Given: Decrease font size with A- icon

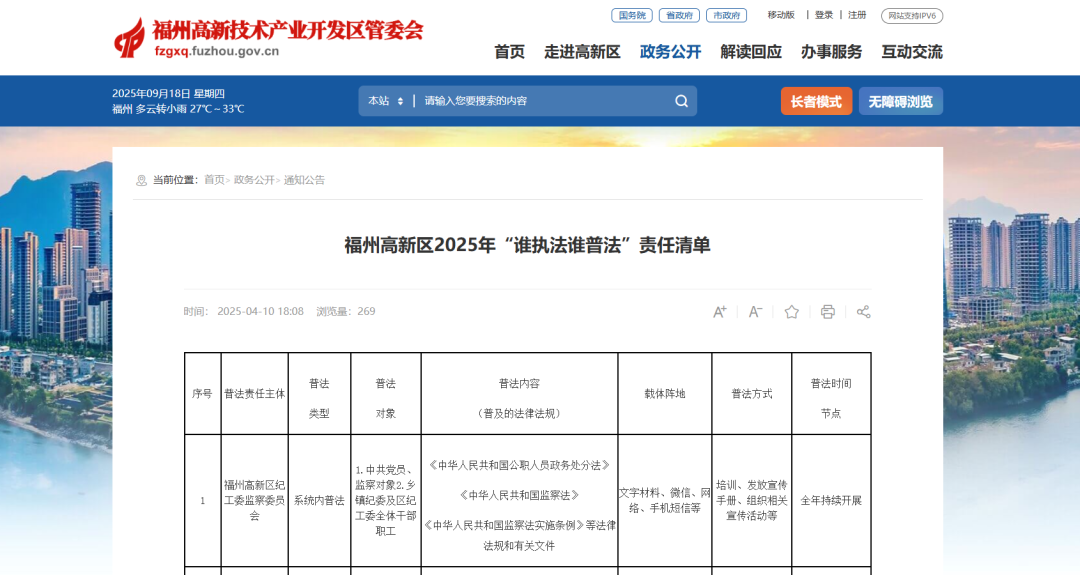Looking at the screenshot, I should 755,312.
